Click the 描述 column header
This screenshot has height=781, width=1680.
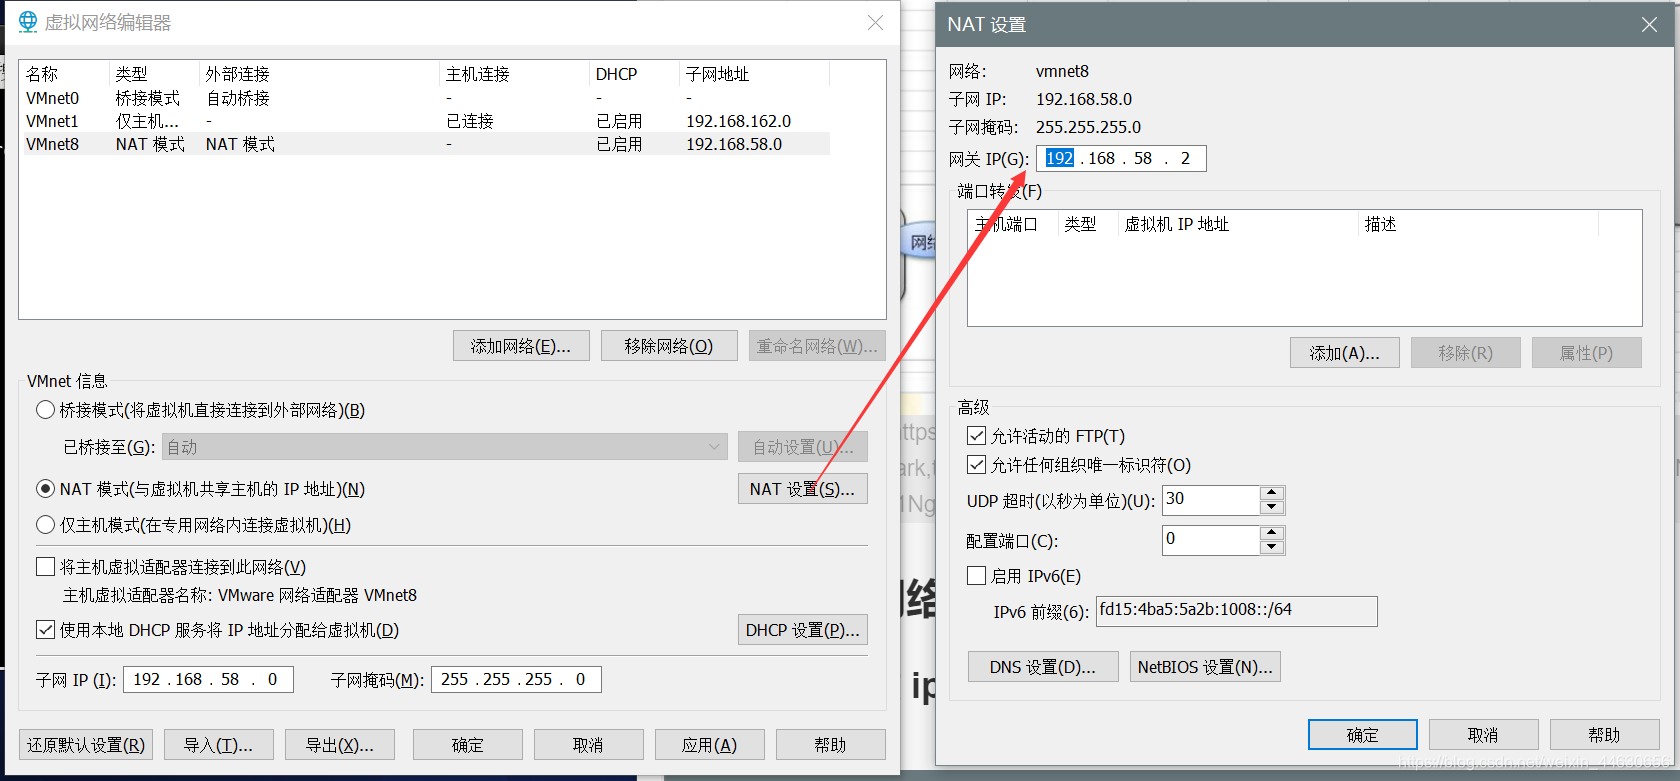coord(1479,224)
